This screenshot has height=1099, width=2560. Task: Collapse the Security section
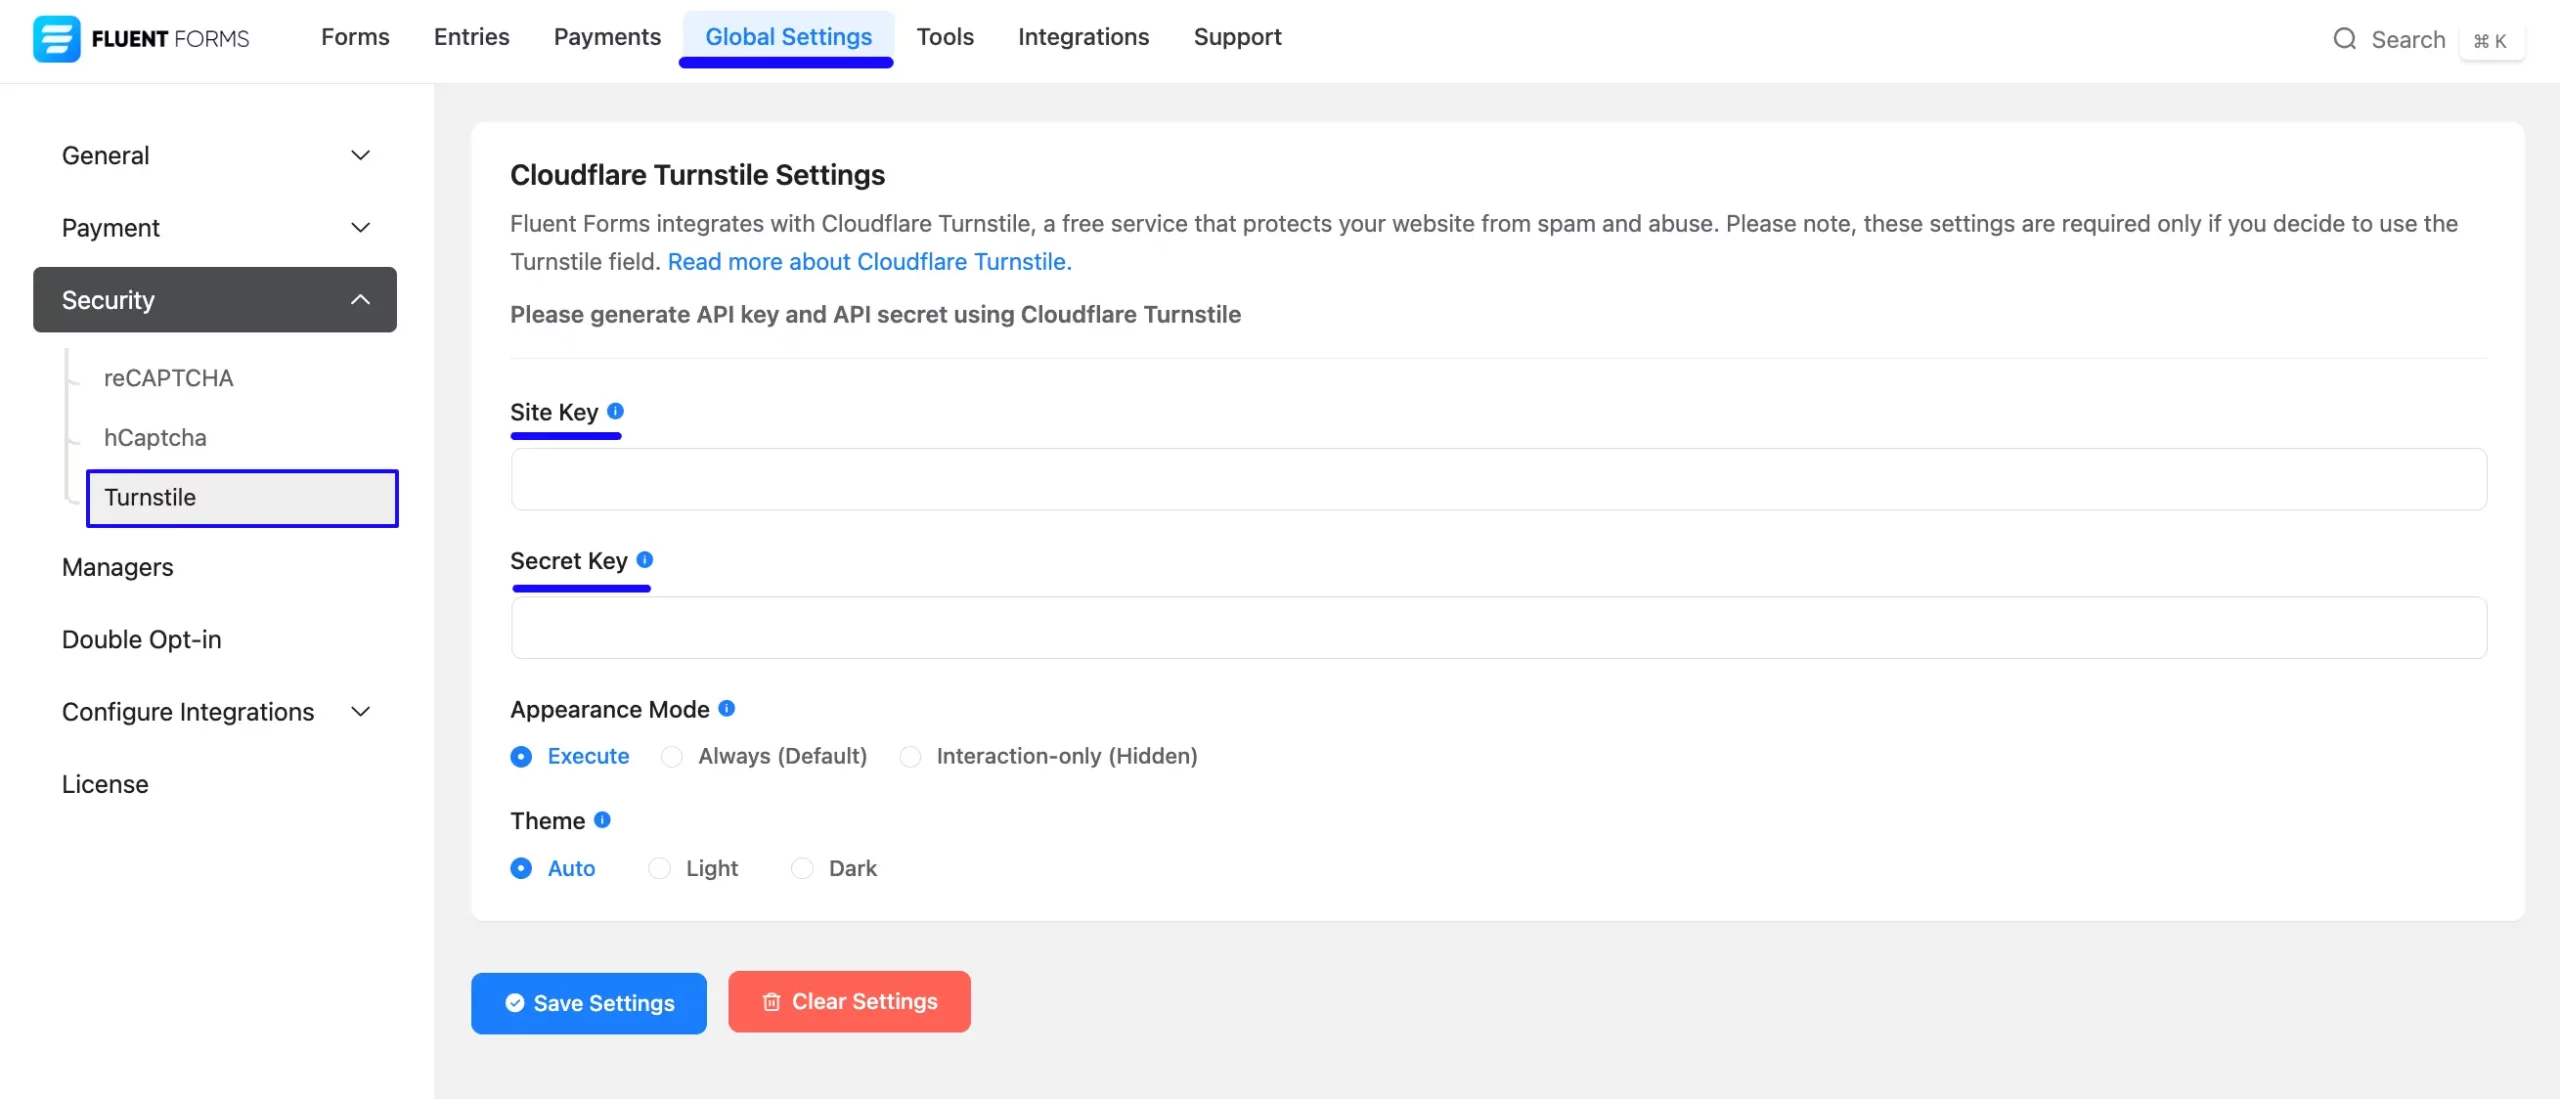(215, 300)
